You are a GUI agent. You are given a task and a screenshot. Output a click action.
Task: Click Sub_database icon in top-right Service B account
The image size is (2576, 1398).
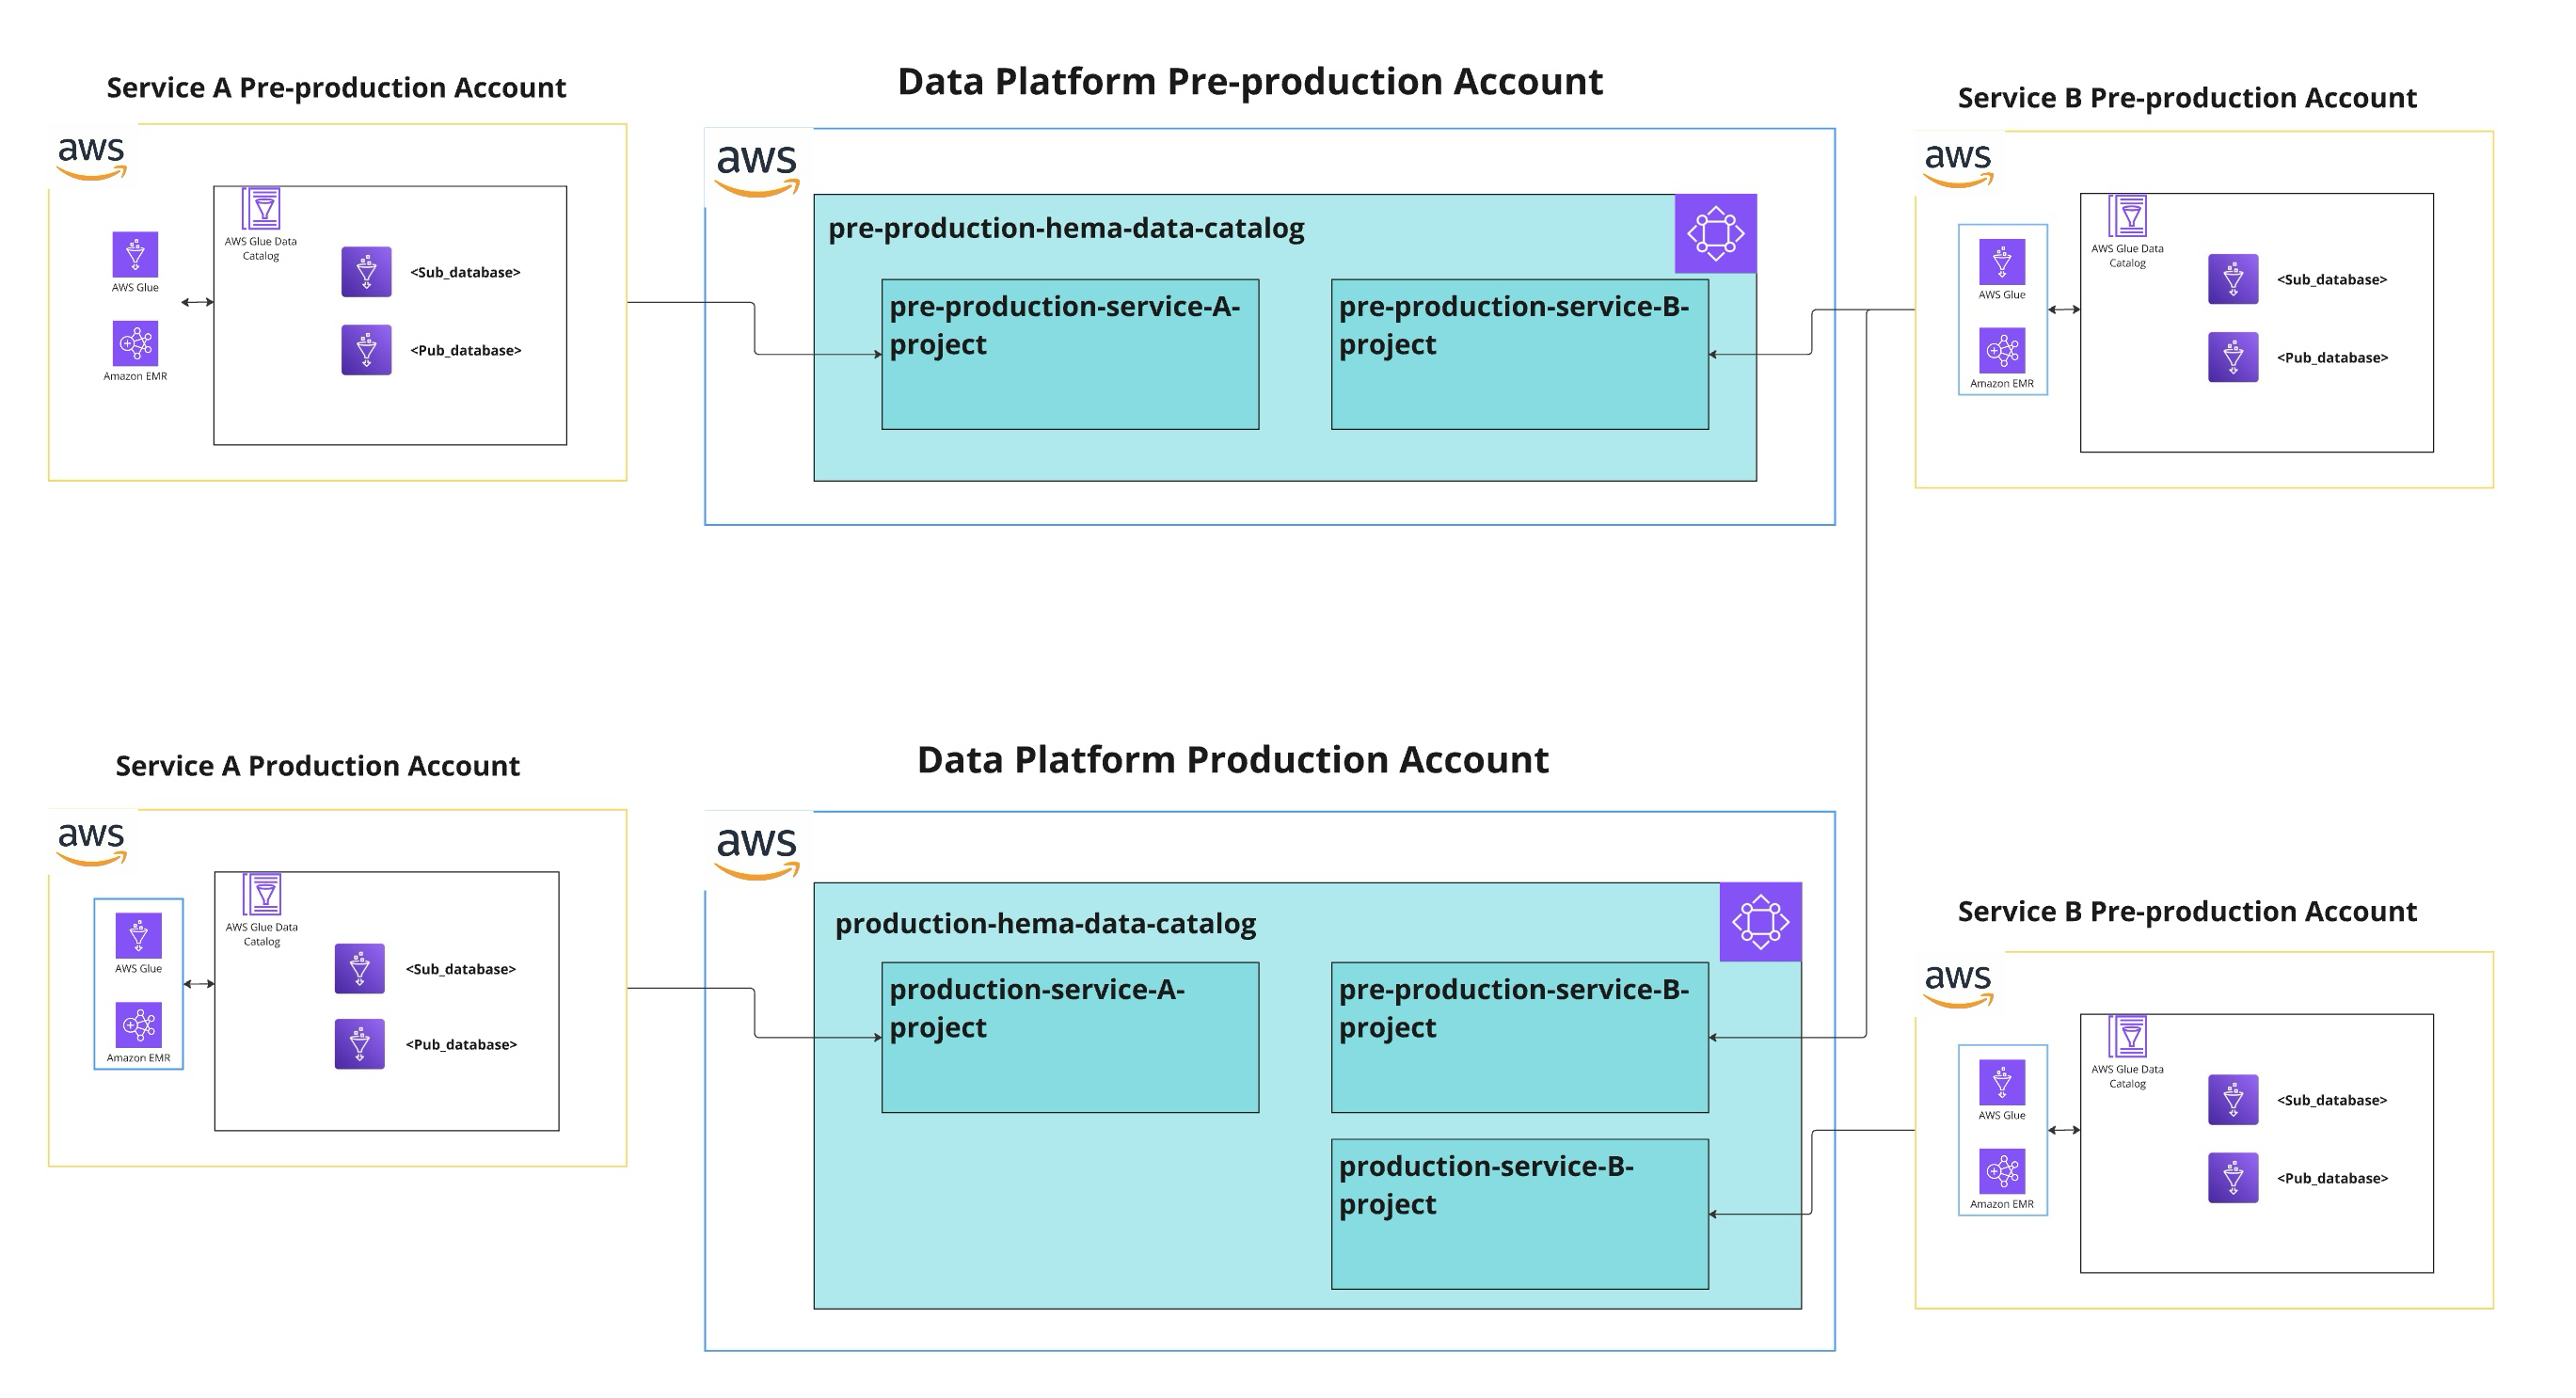click(2232, 280)
